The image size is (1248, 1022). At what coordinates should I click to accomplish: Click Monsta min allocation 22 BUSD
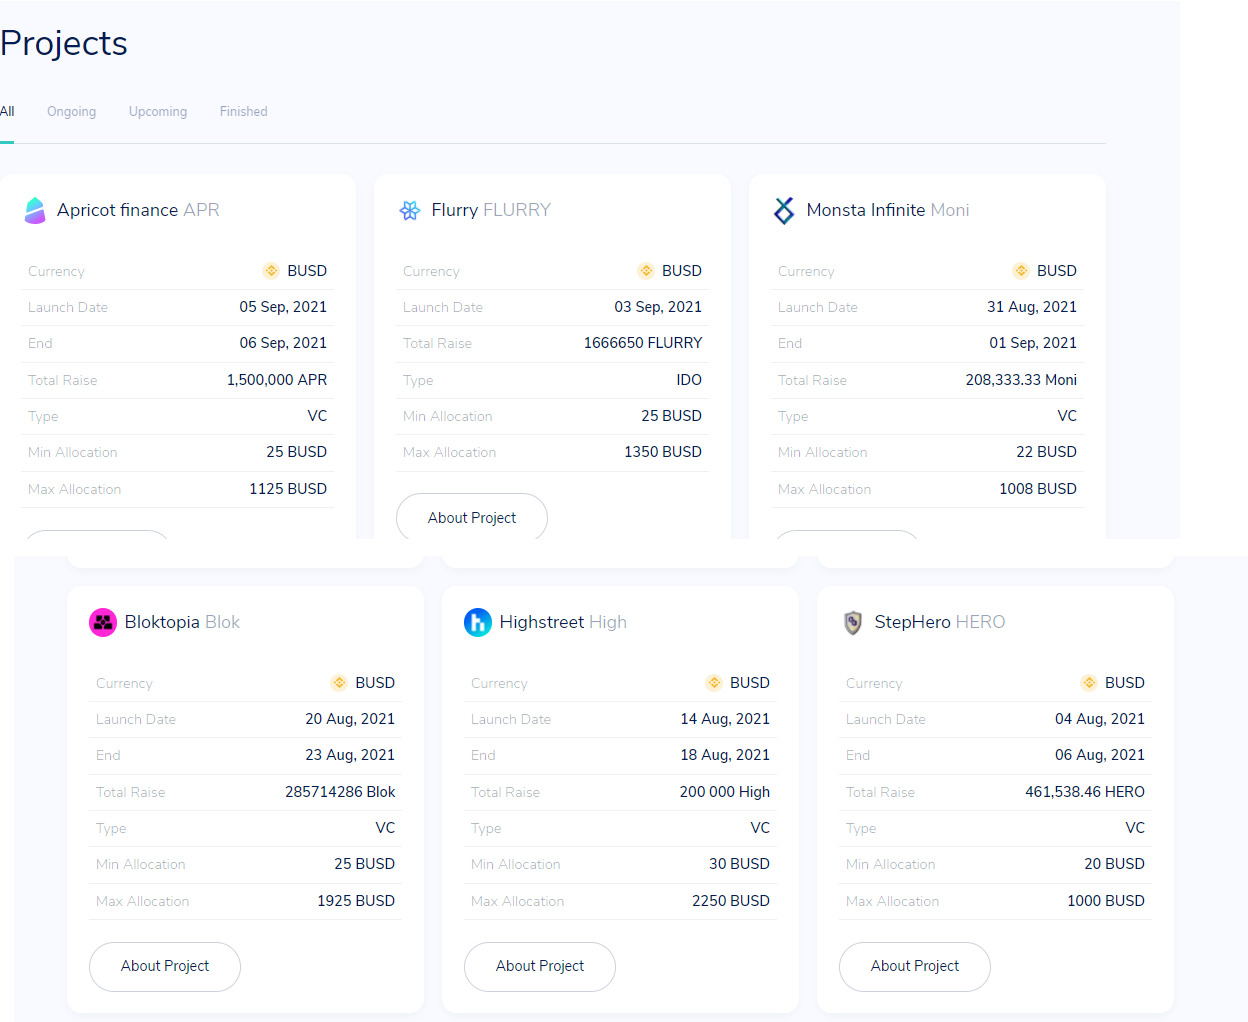(x=1046, y=452)
